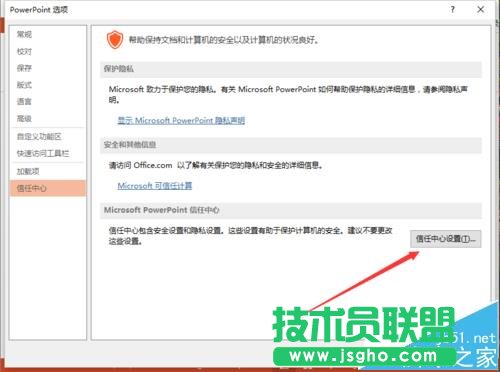Close the PowerPoint 选项 dialog
The width and height of the screenshot is (500, 372).
click(480, 9)
